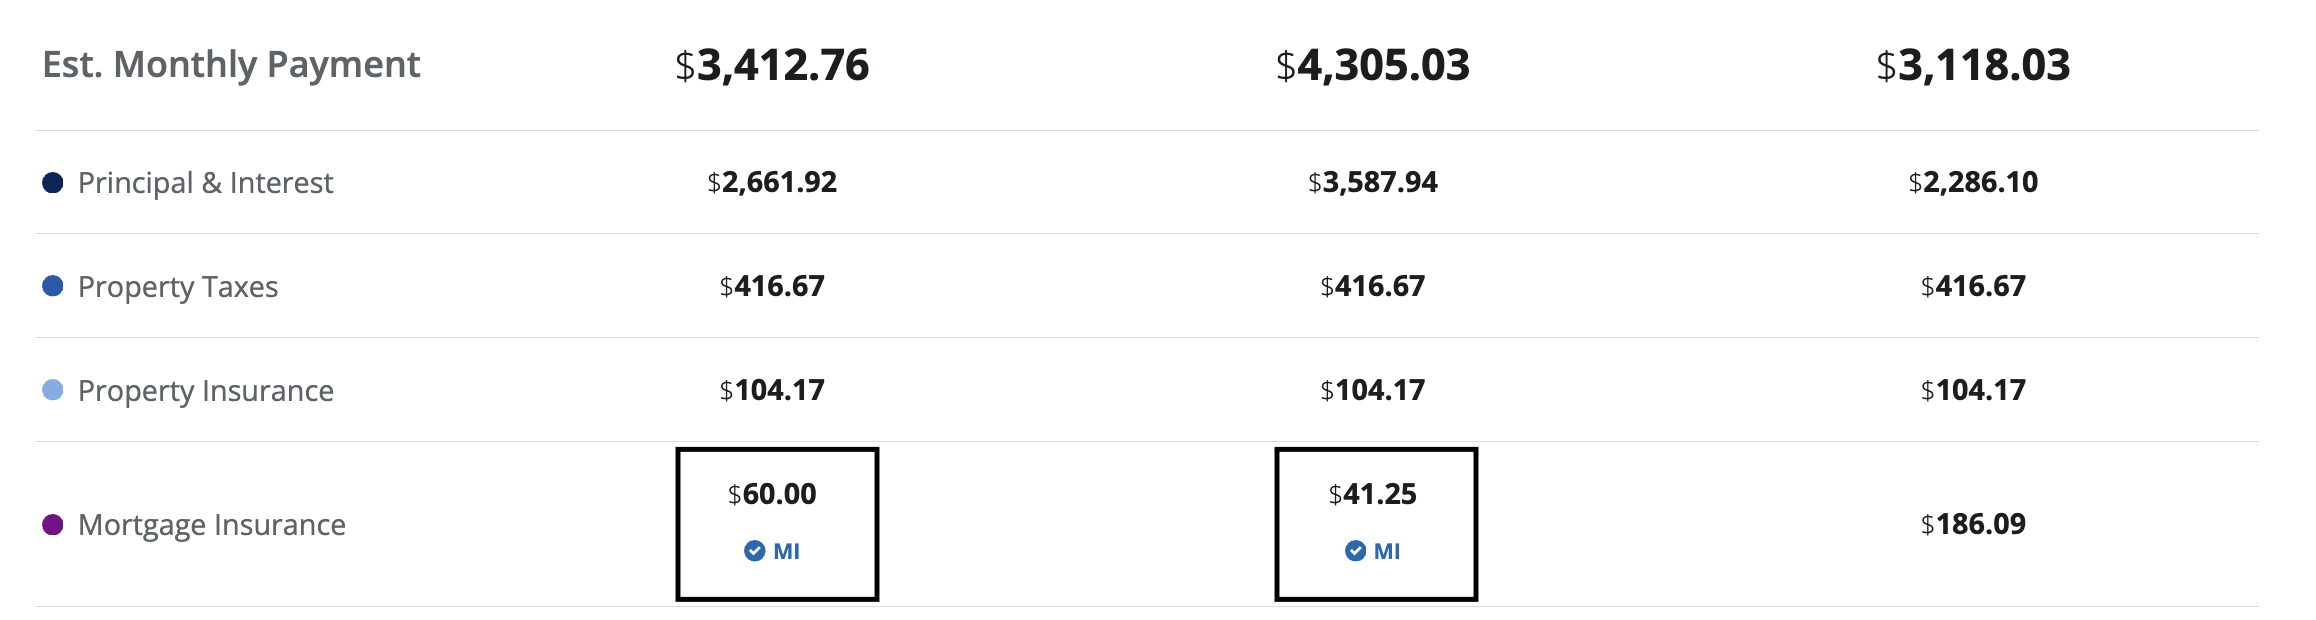Click the $2,286.10 principal and interest amount
Image resolution: width=2316 pixels, height=620 pixels.
[1973, 182]
